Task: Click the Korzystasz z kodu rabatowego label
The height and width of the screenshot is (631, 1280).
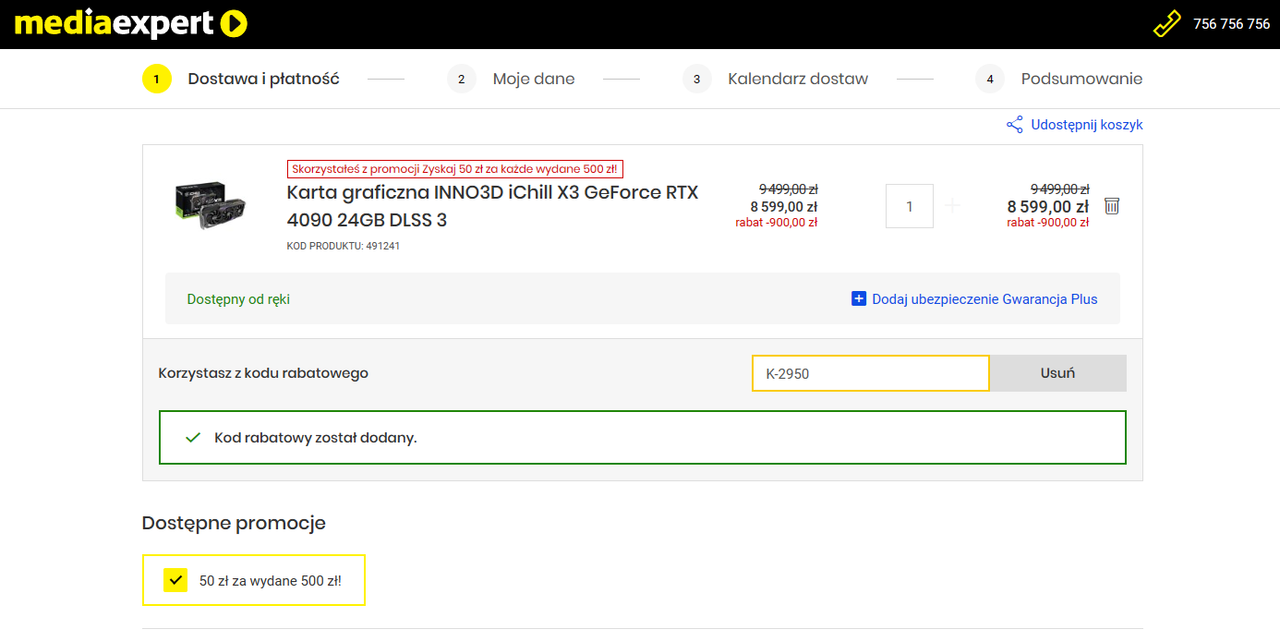Action: pyautogui.click(x=263, y=373)
